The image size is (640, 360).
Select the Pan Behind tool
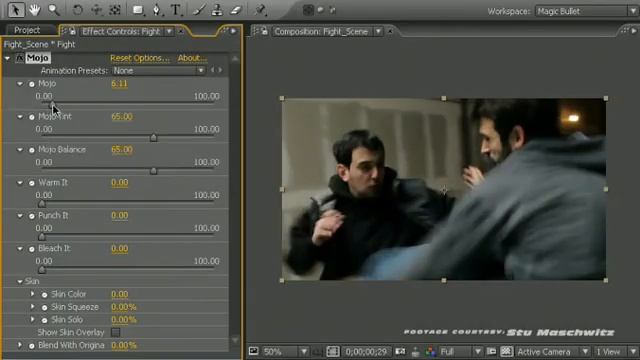(x=115, y=10)
